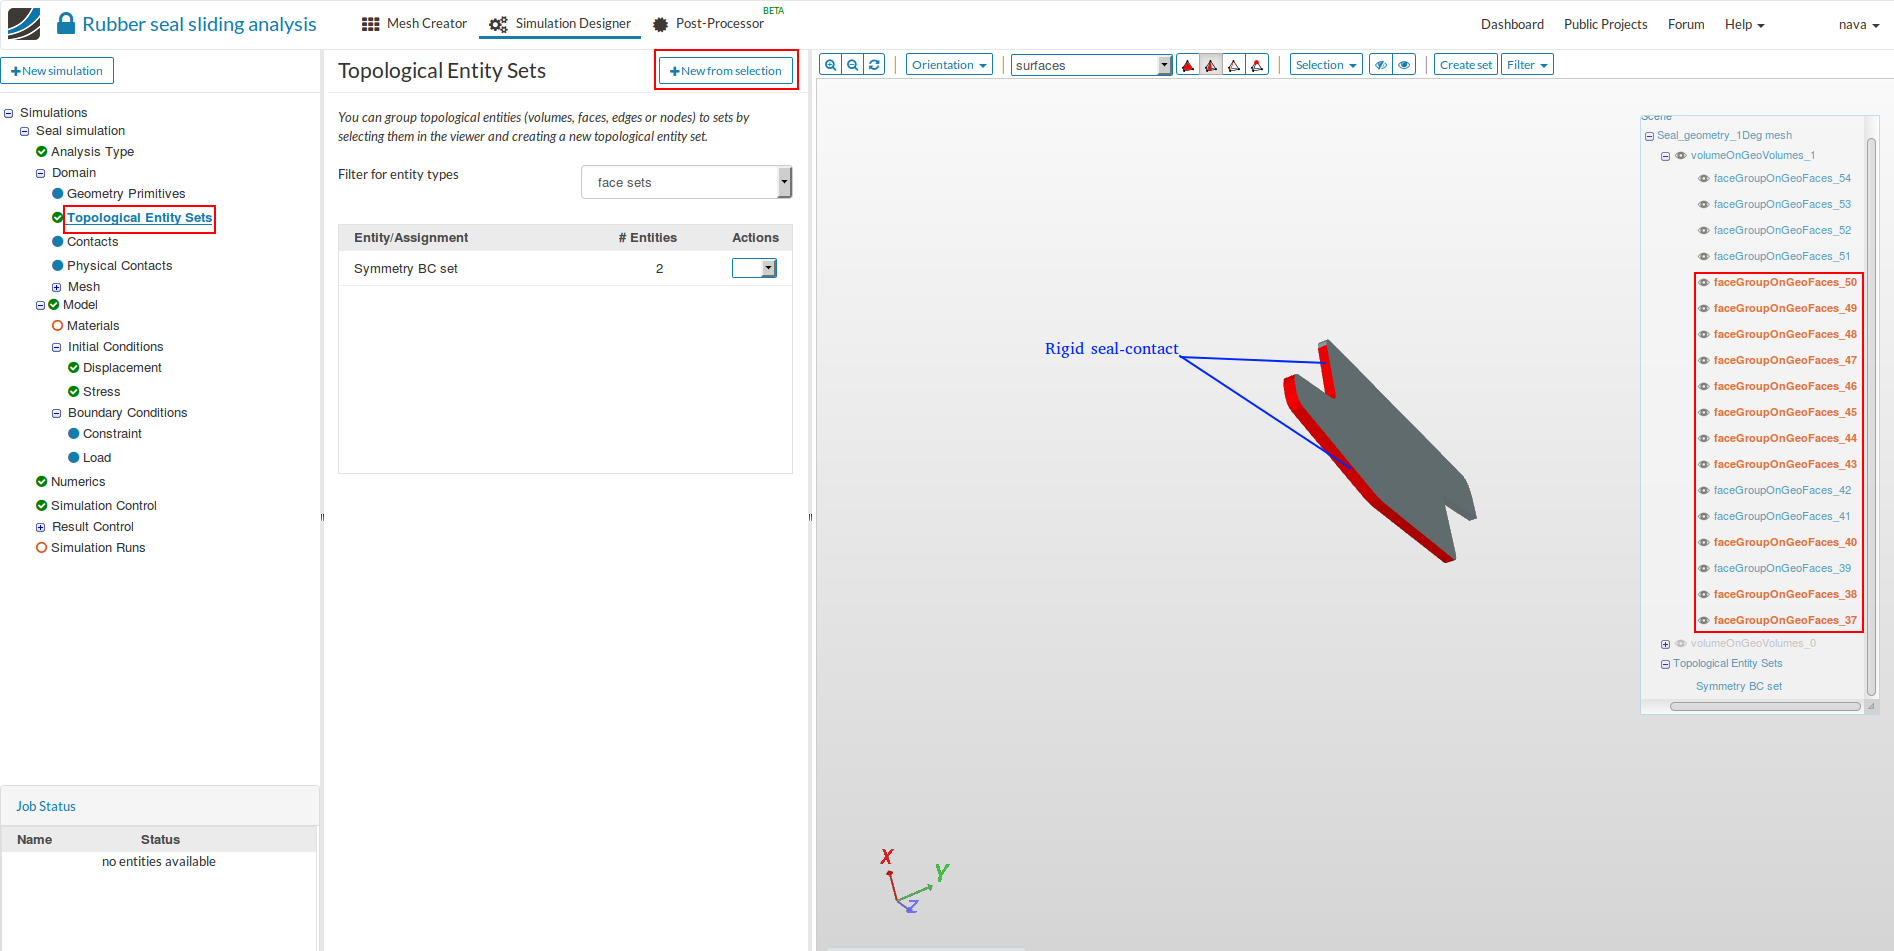Open the Selection dropdown menu
Screen dimensions: 1894x951
(x=1326, y=65)
